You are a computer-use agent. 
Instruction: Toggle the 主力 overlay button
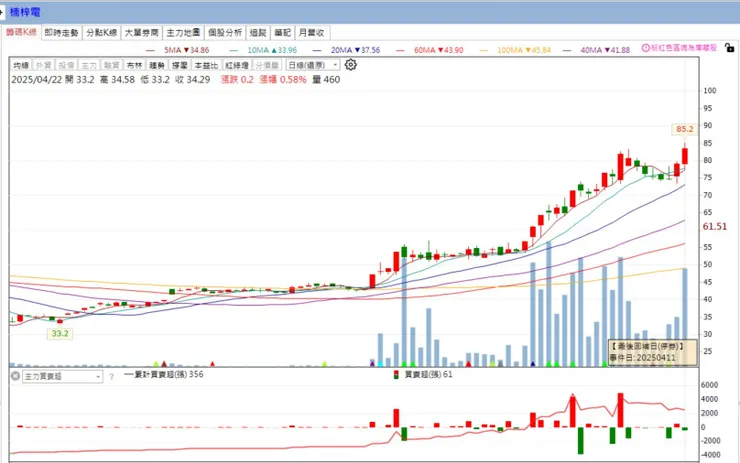[89, 65]
